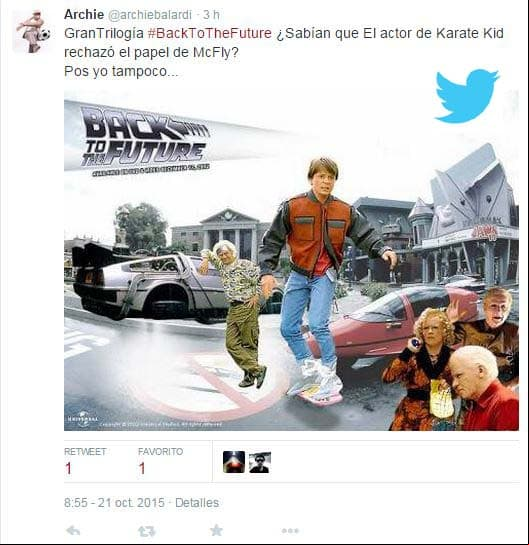Click the '3 h' relative timestamp
Viewport: 529px width, 545px height.
pyautogui.click(x=211, y=15)
